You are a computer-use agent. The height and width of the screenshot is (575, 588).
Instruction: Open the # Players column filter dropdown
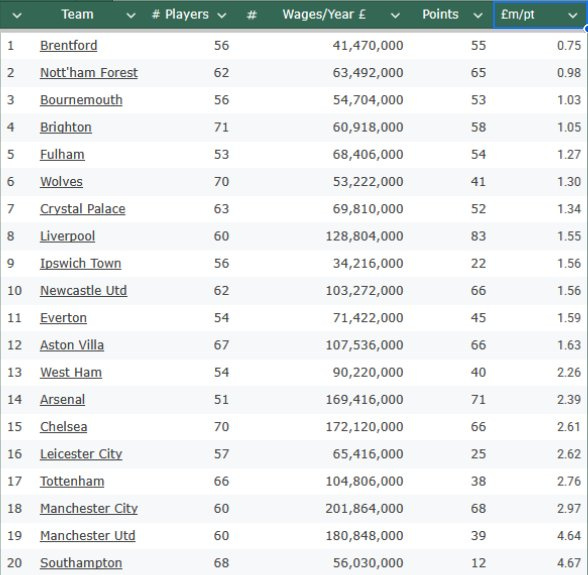click(222, 15)
